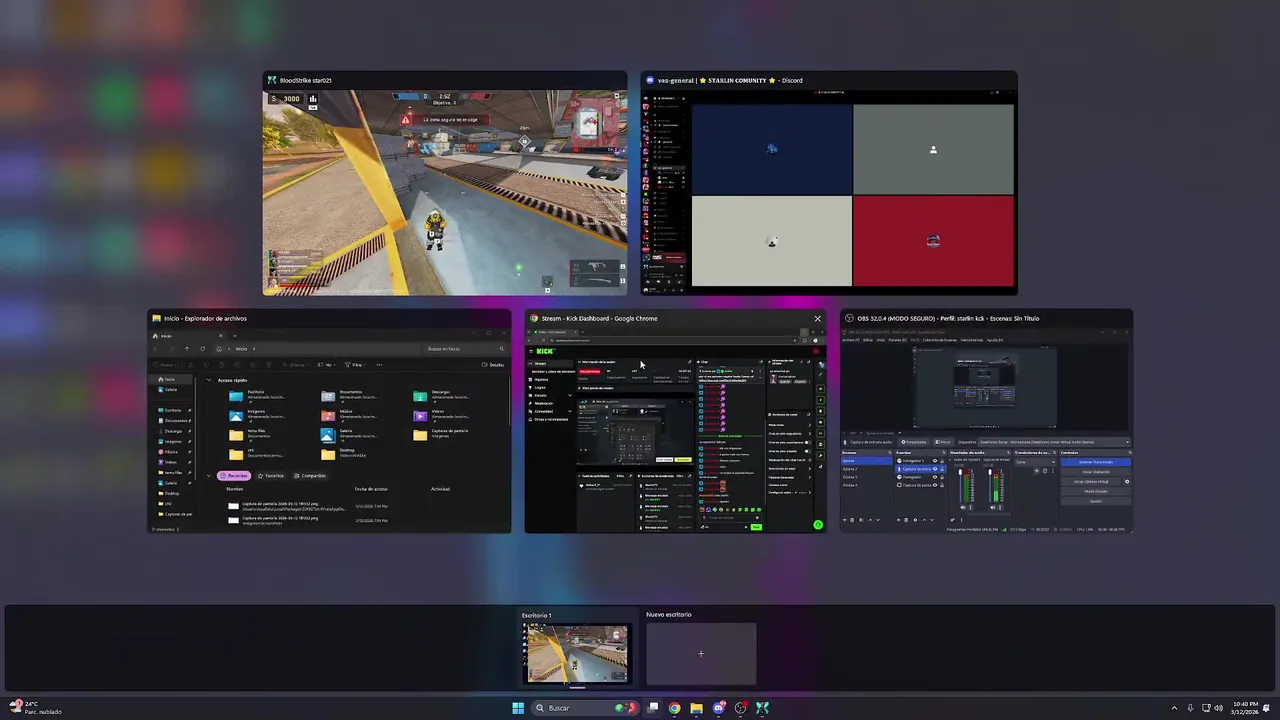Open network settings from the tray icon
Viewport: 1280px width, 720px height.
click(1206, 708)
